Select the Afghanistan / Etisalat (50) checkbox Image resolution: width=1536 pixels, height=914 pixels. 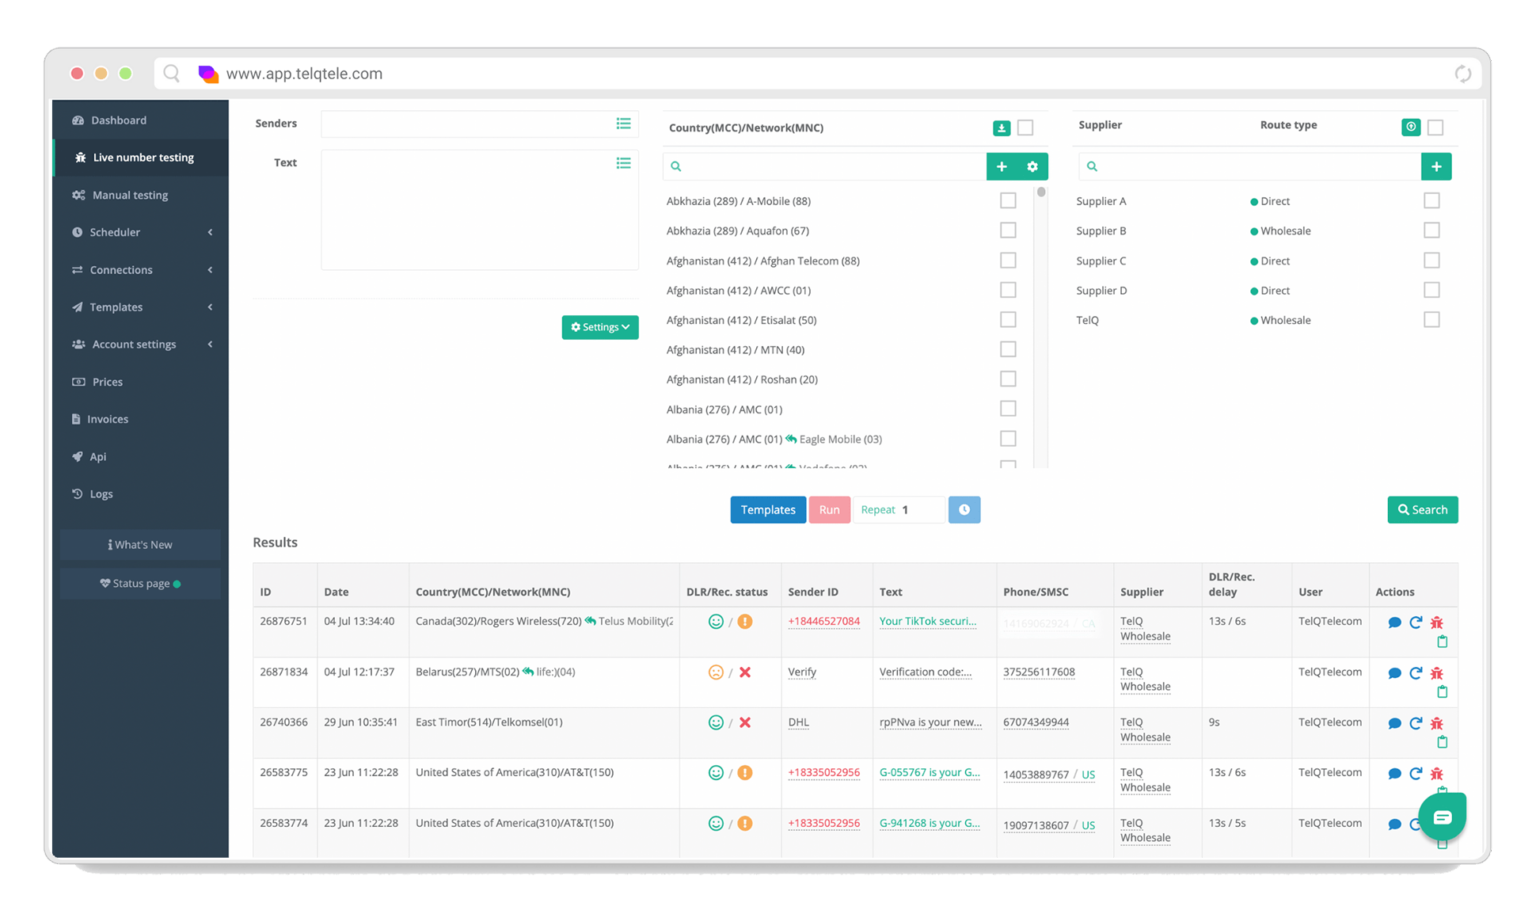[1008, 320]
